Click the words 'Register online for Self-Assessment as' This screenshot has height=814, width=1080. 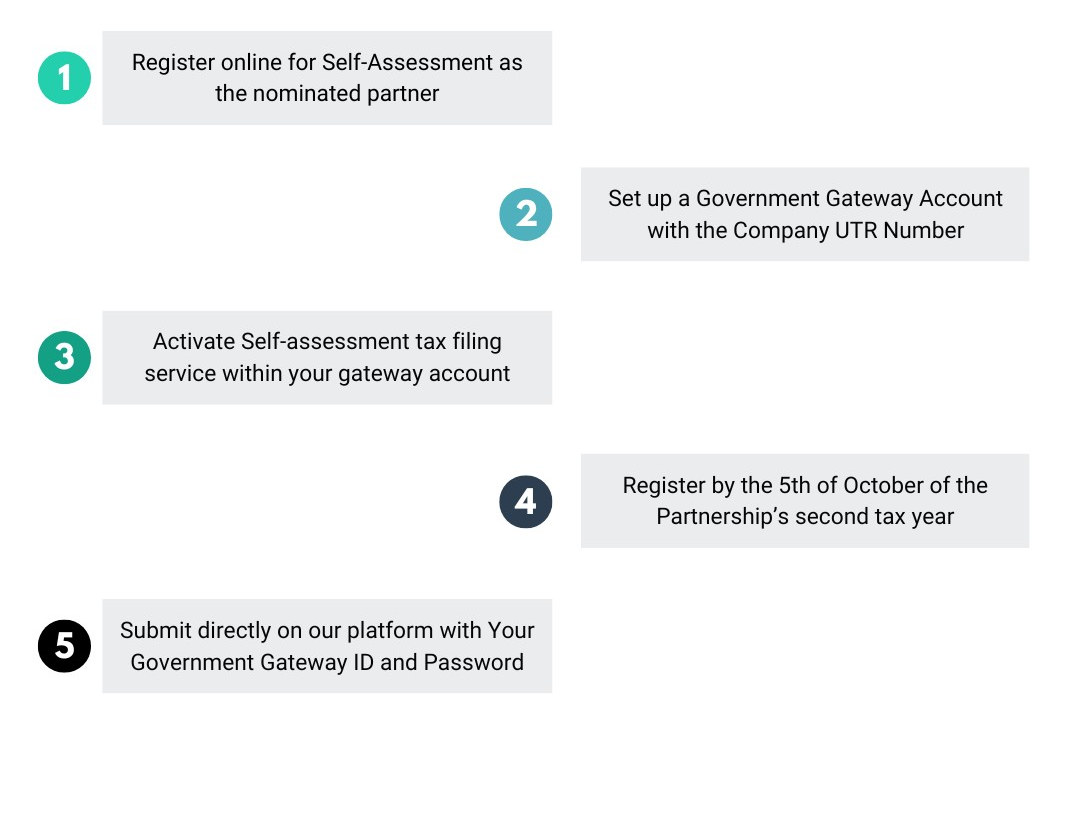[x=327, y=62]
